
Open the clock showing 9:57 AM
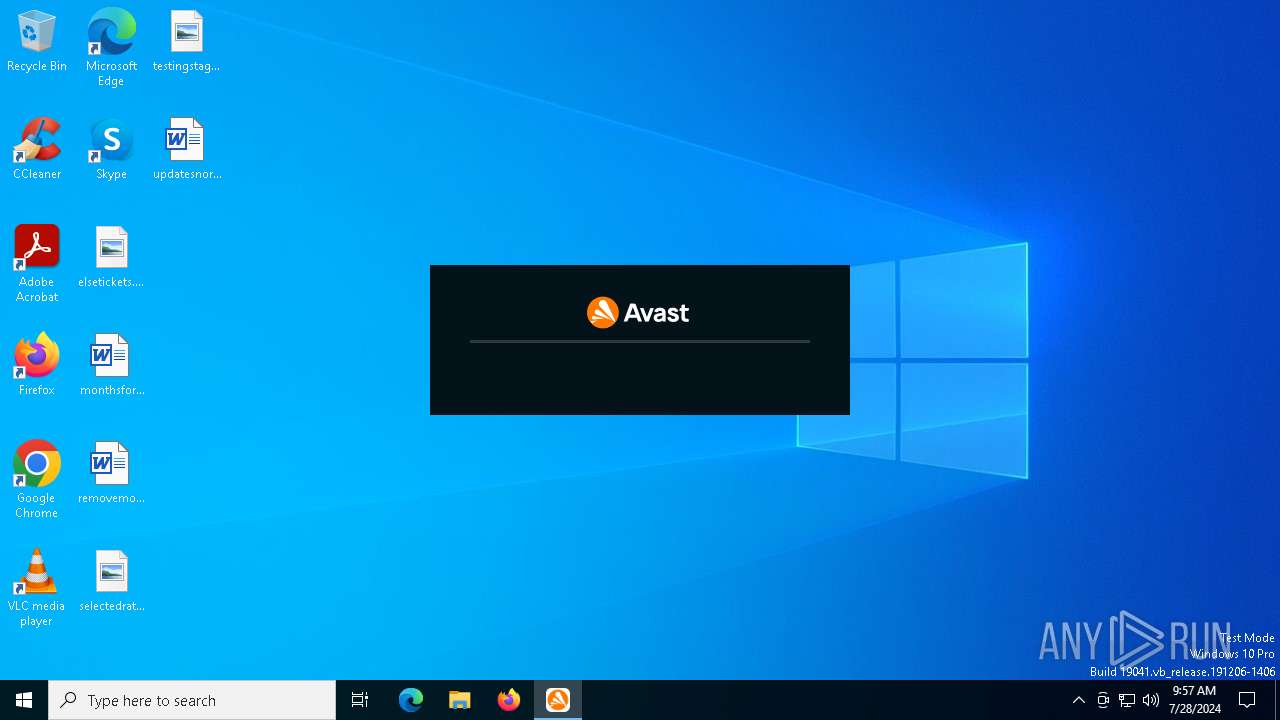point(1194,700)
